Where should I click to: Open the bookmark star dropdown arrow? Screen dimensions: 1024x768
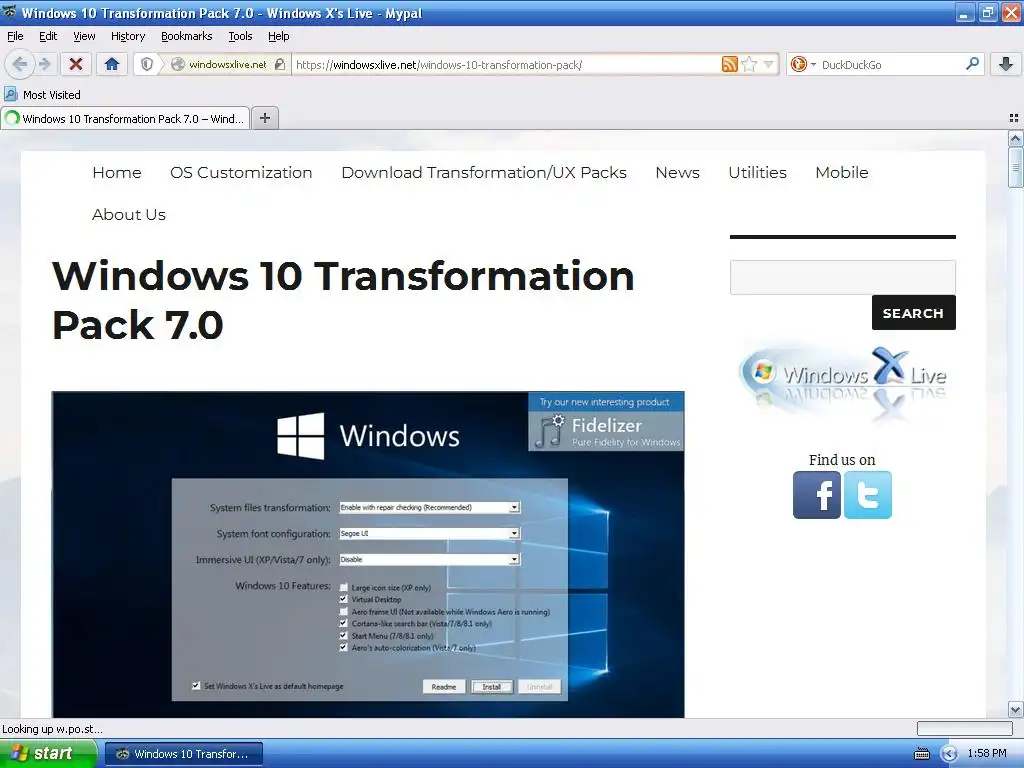coord(768,64)
